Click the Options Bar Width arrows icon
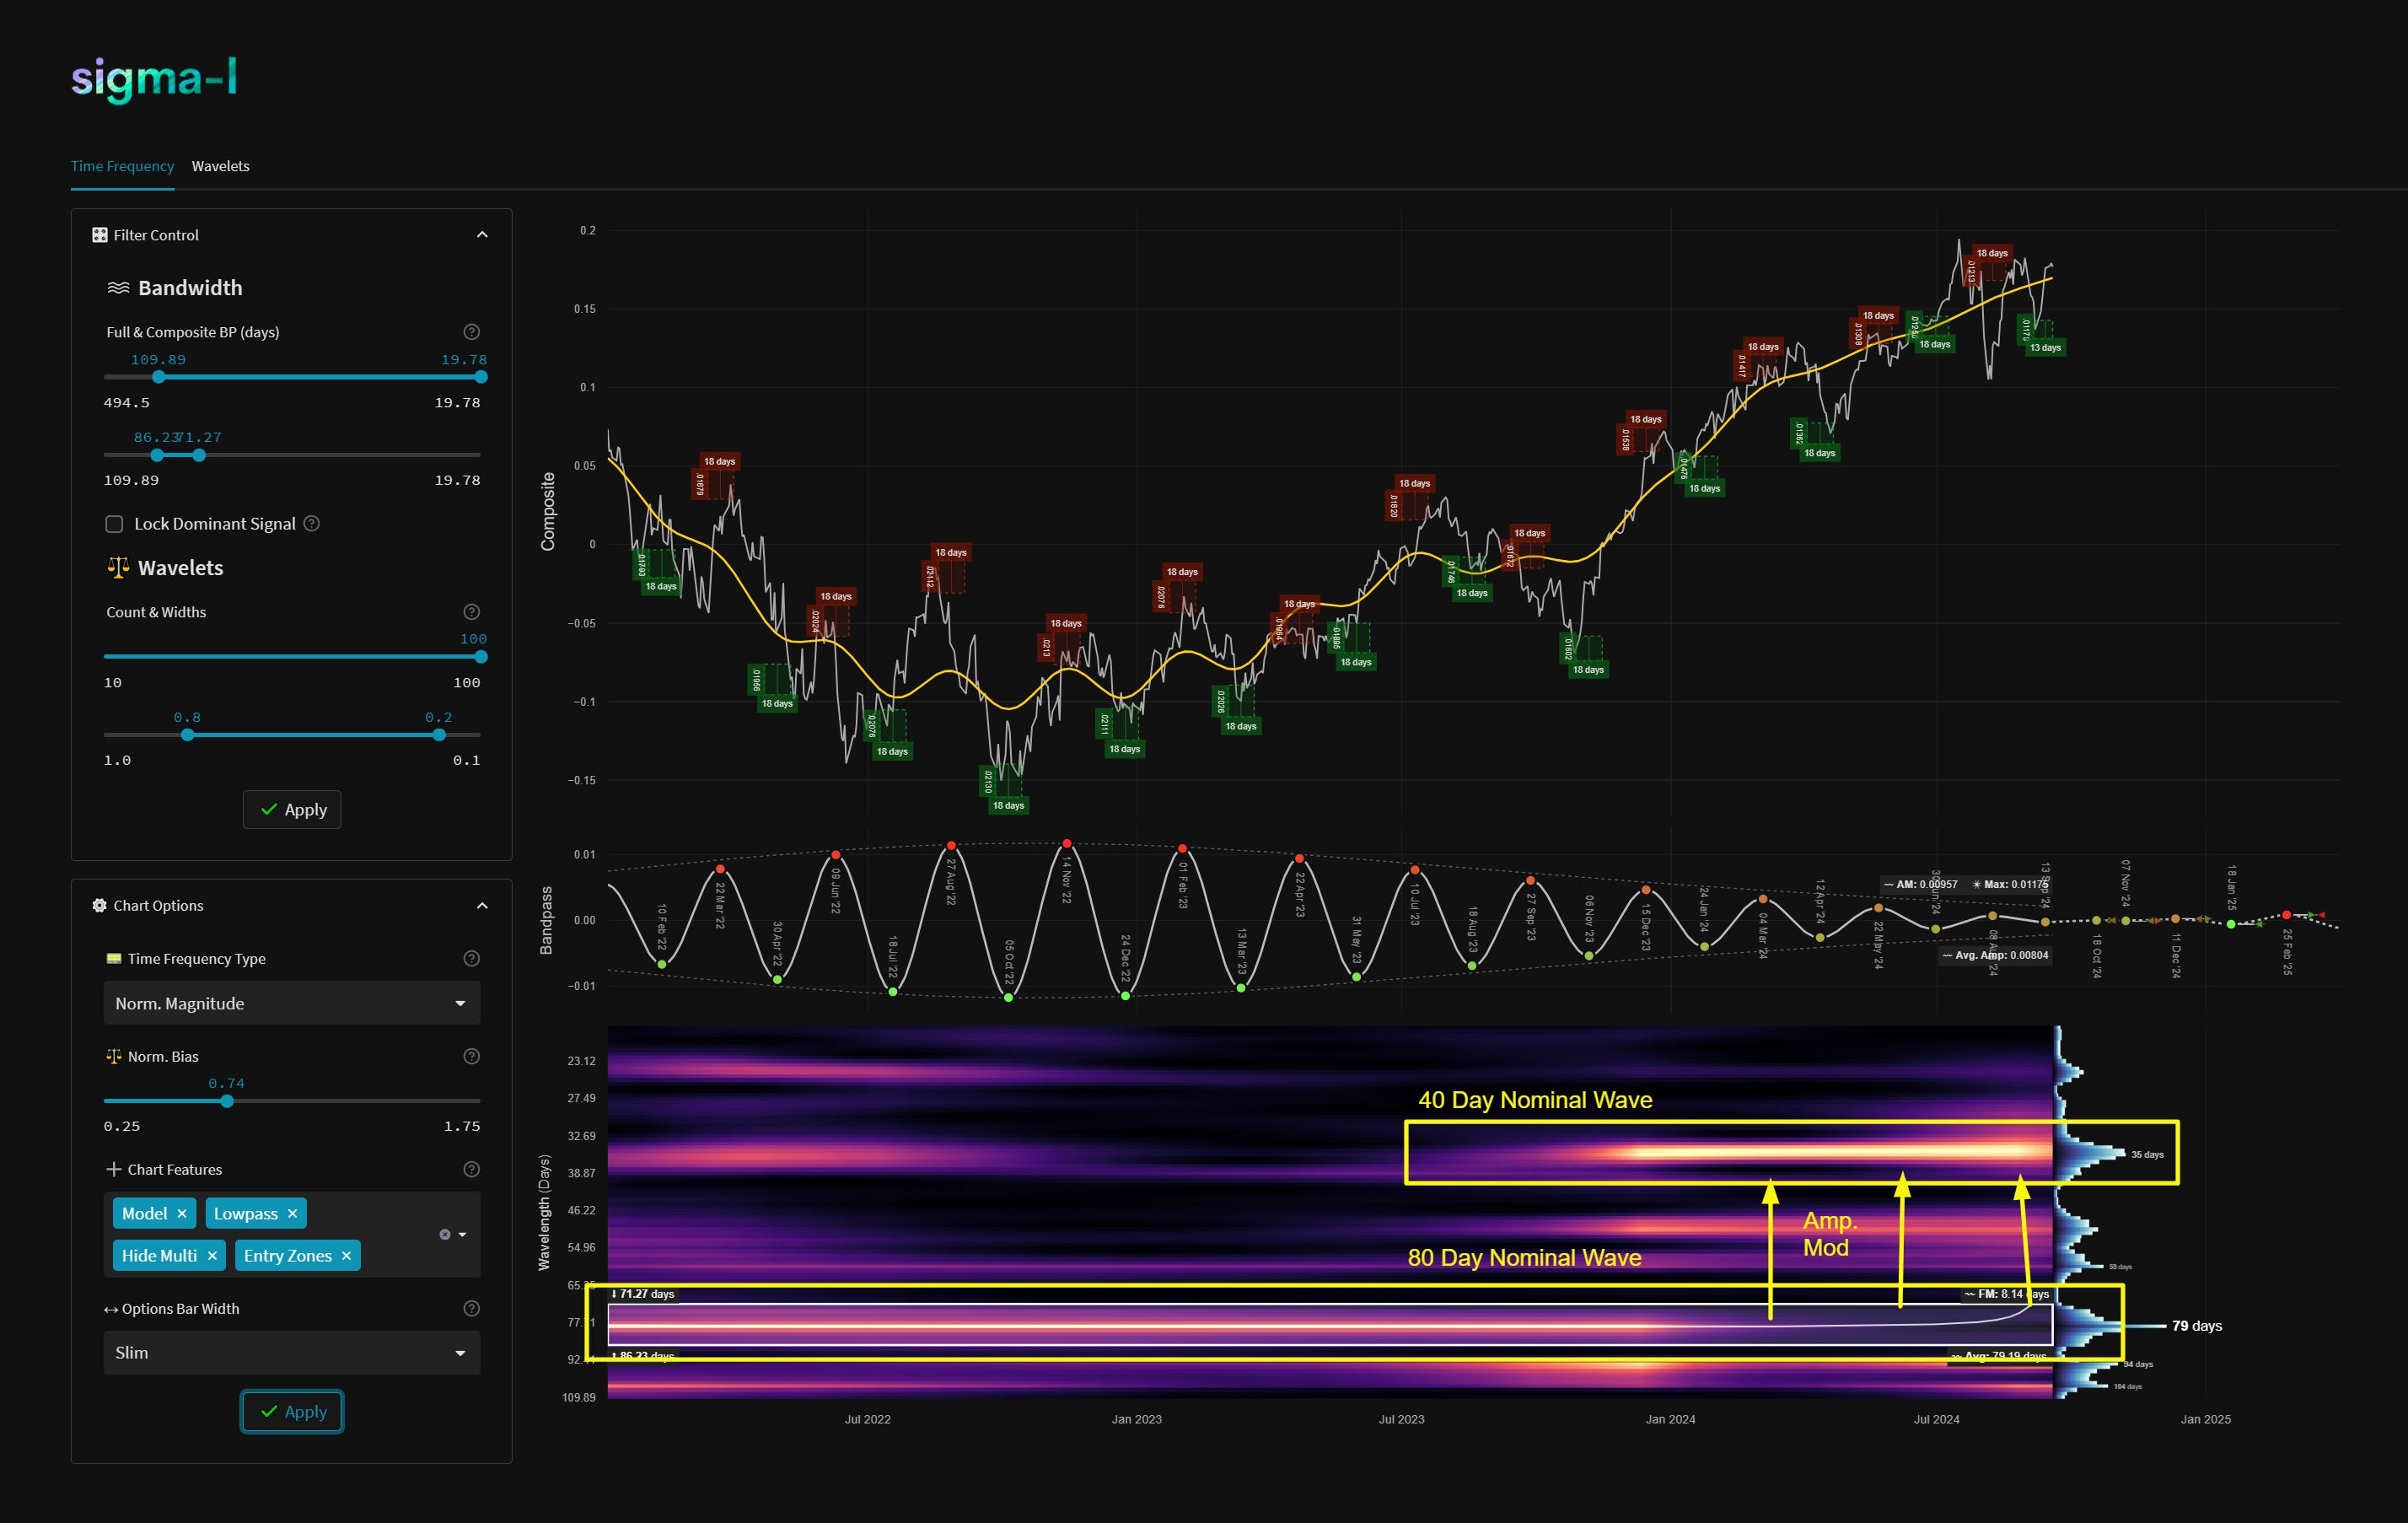Viewport: 2408px width, 1523px height. click(x=112, y=1309)
